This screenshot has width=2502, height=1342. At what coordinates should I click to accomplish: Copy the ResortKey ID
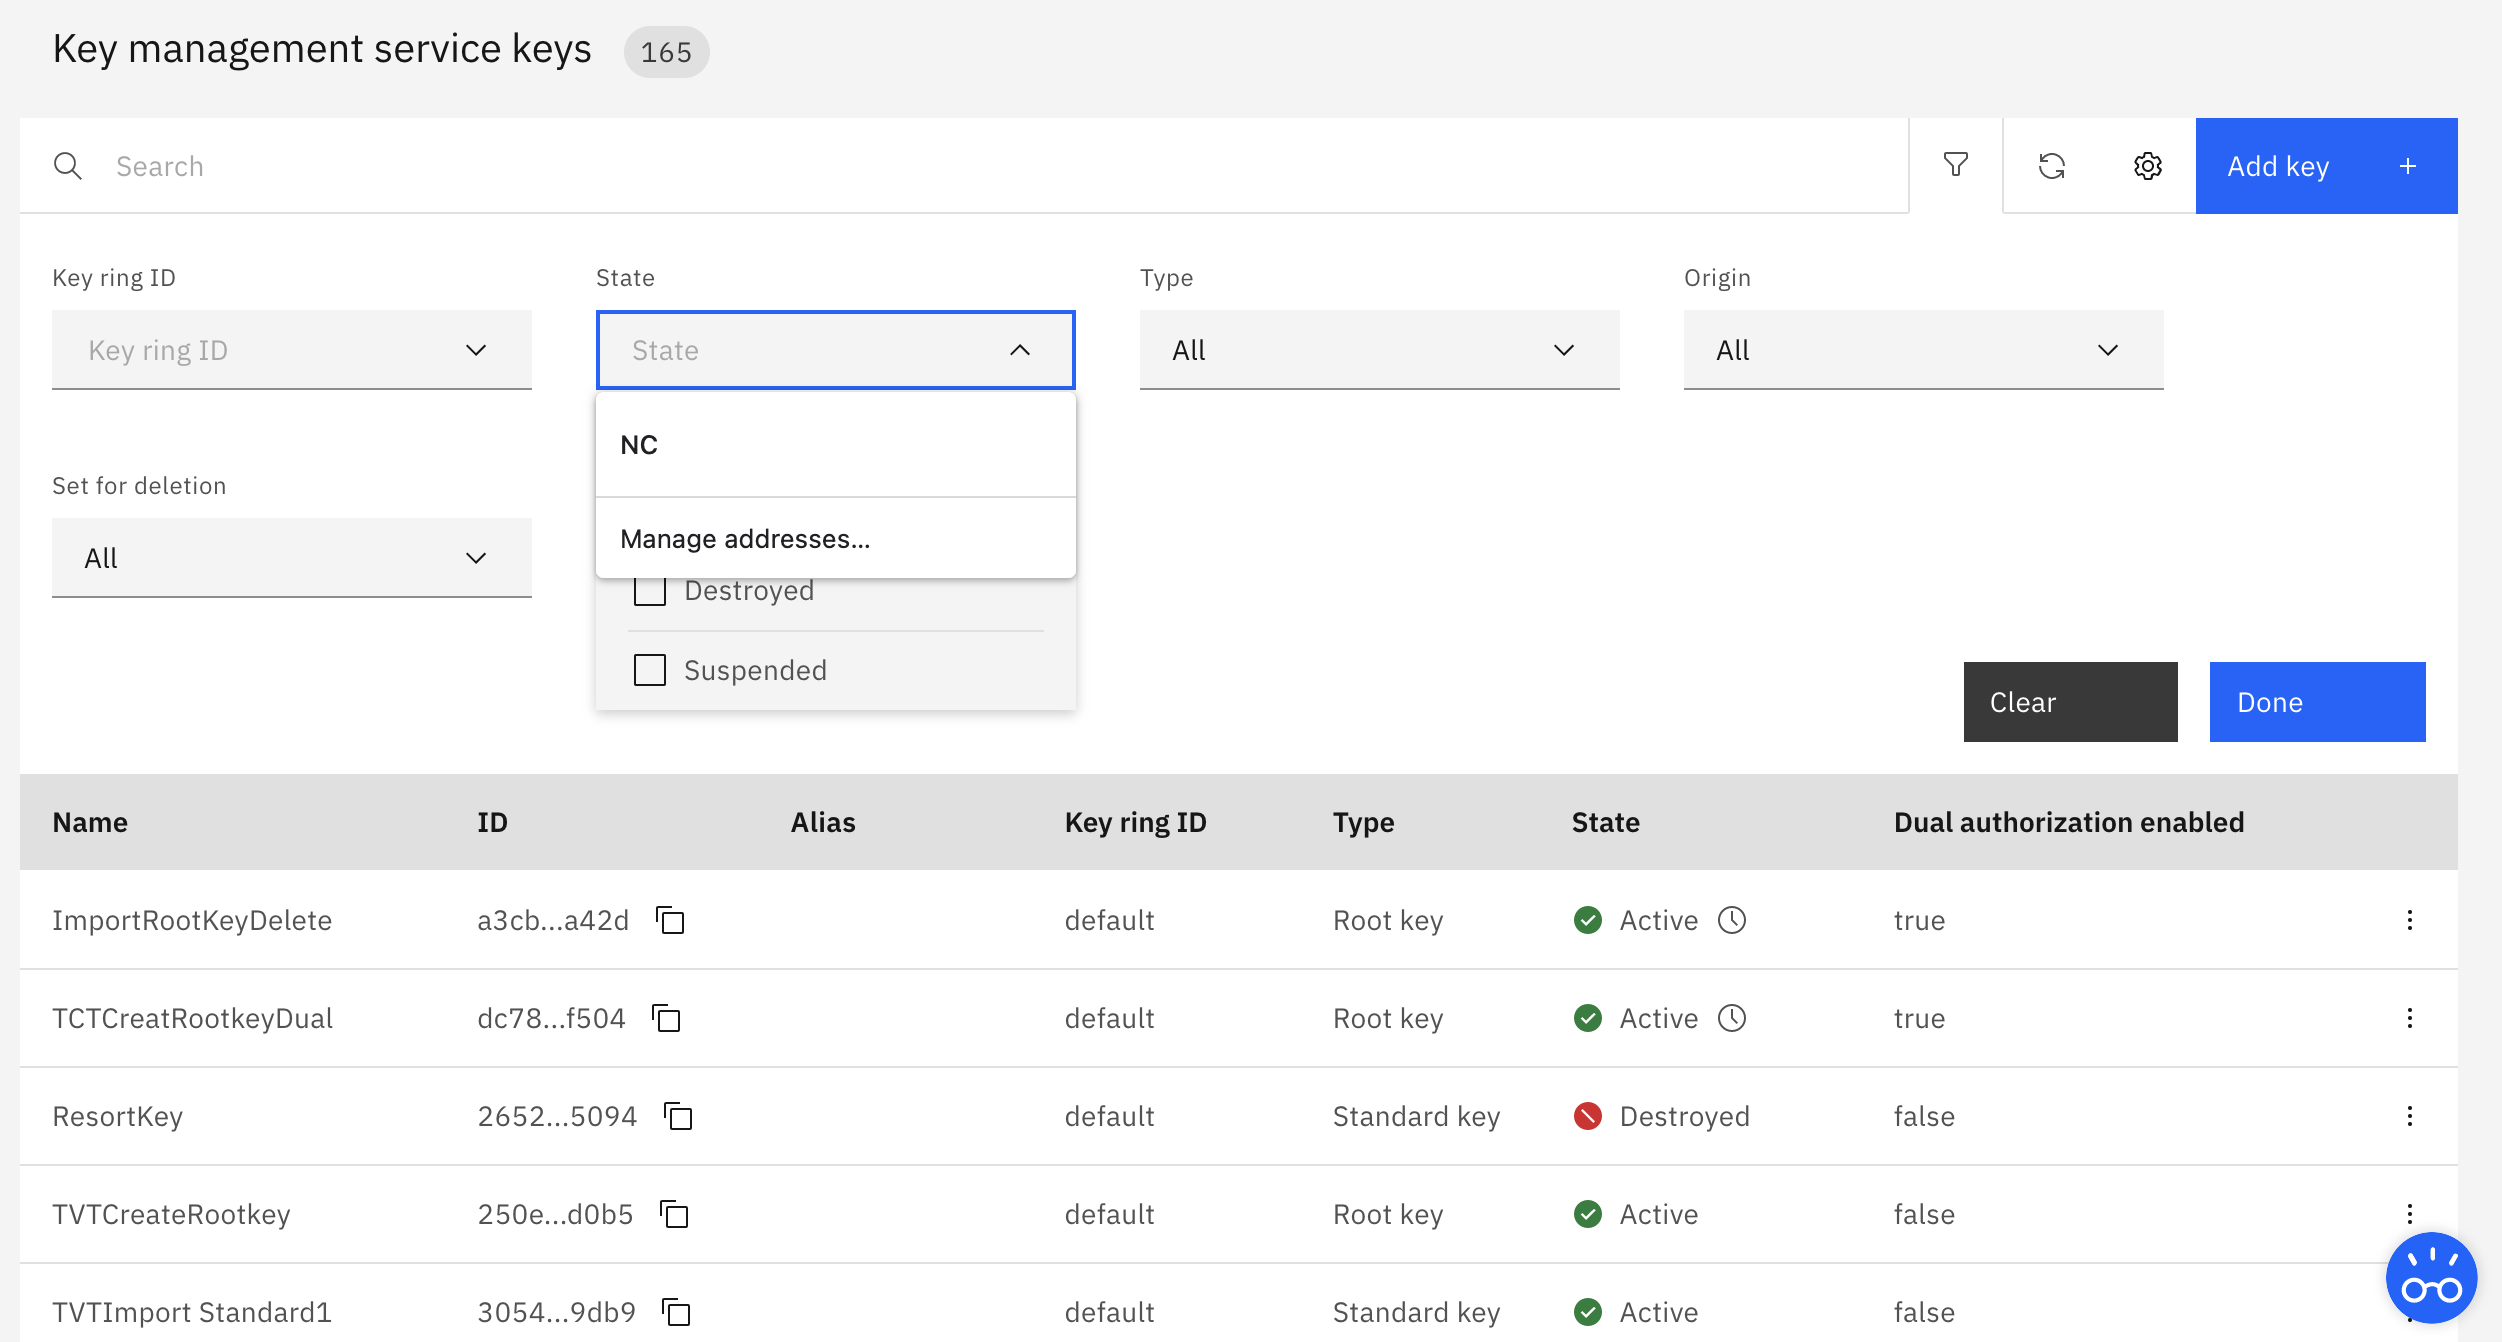click(x=679, y=1116)
